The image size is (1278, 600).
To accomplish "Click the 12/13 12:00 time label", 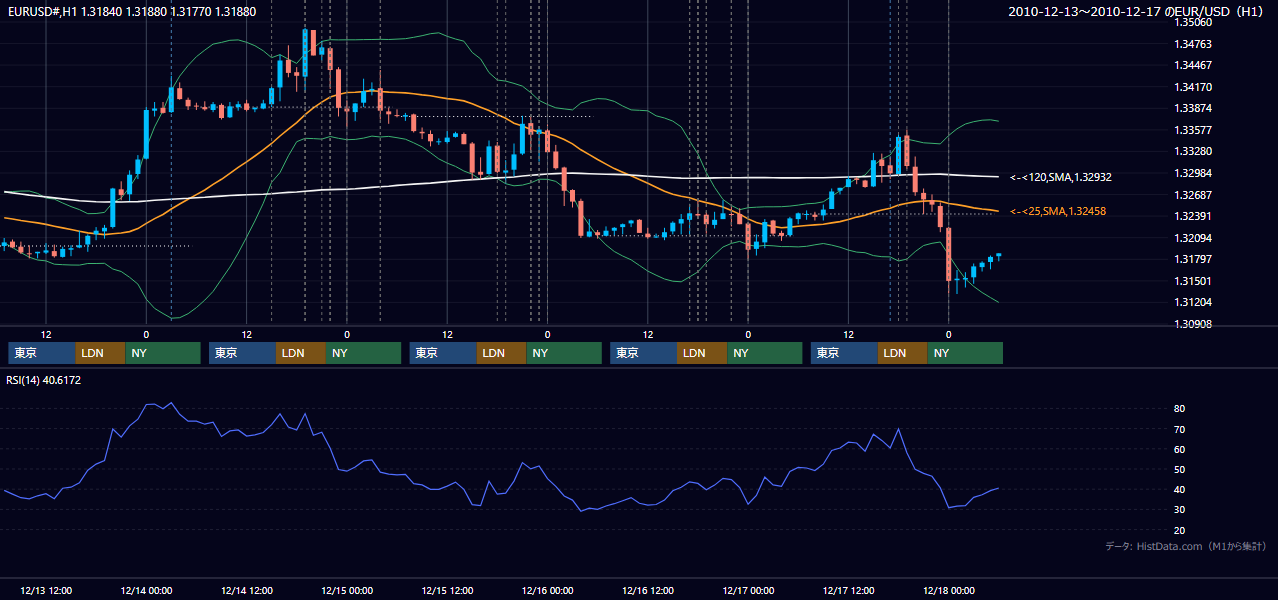I will click(x=46, y=590).
